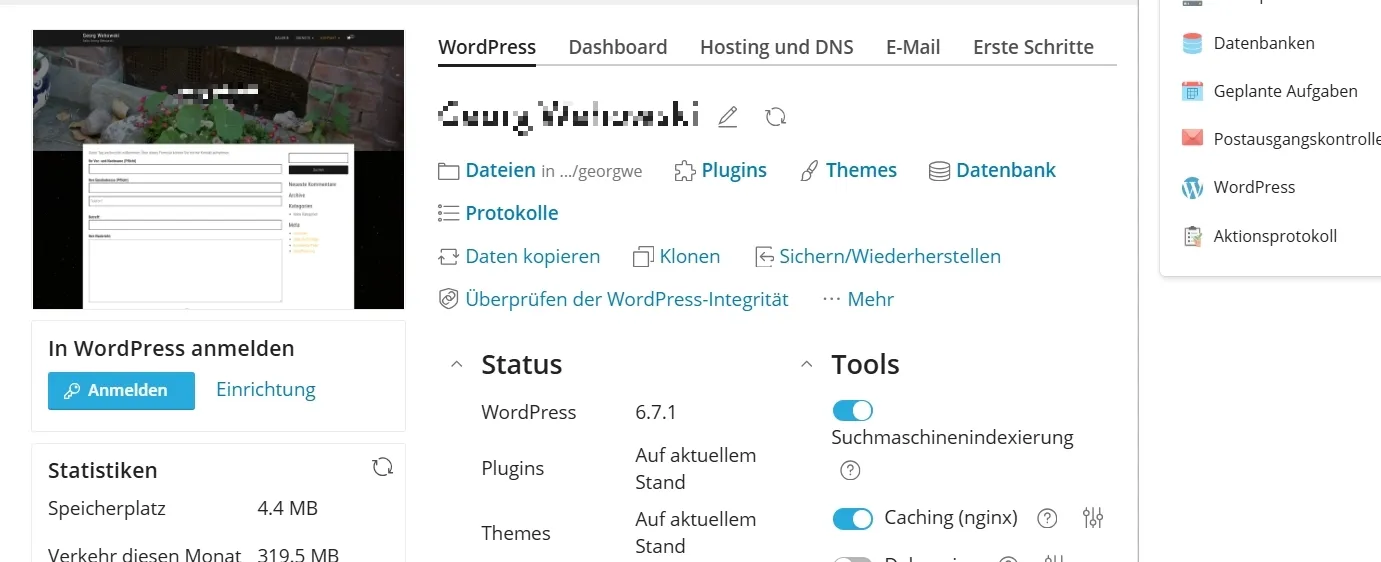Image resolution: width=1381 pixels, height=562 pixels.
Task: Collapse the Status section
Action: [457, 365]
